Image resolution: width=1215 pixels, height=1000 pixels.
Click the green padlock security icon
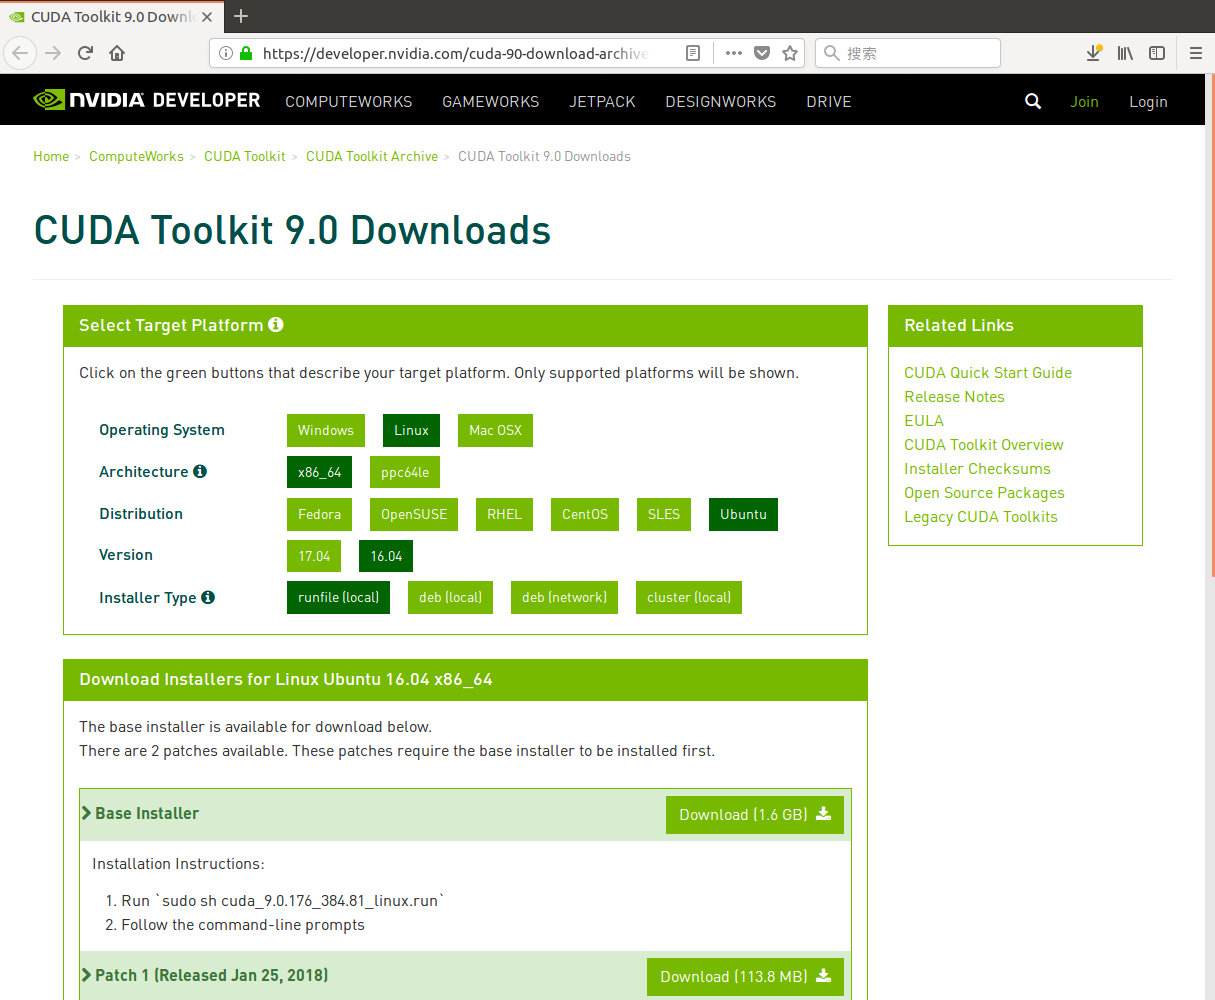pos(246,53)
